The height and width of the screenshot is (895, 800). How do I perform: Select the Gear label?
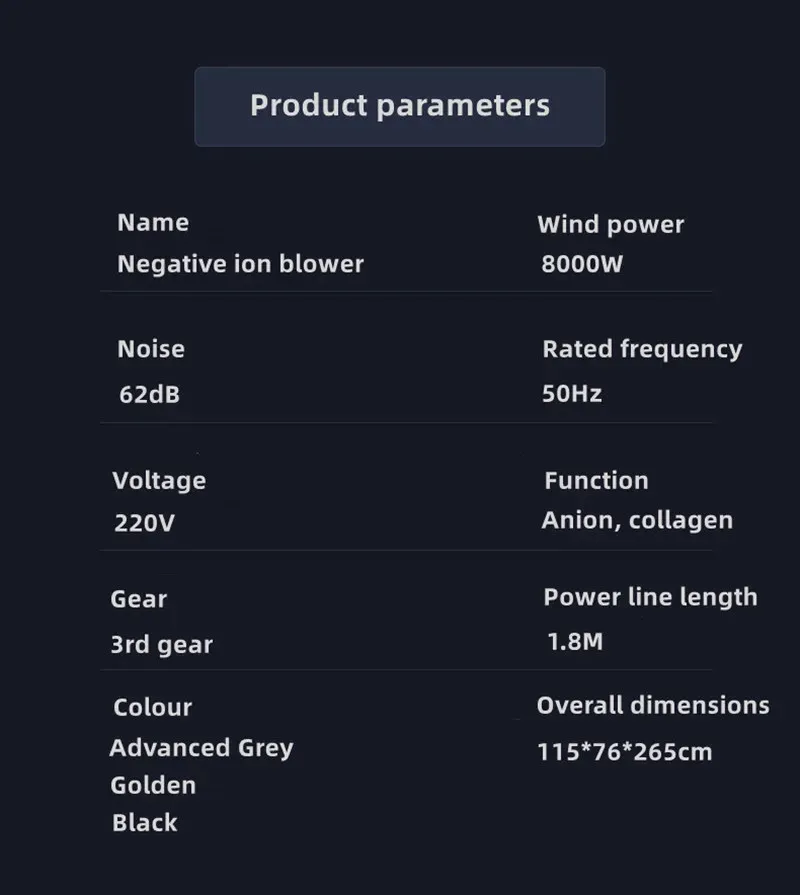point(139,599)
